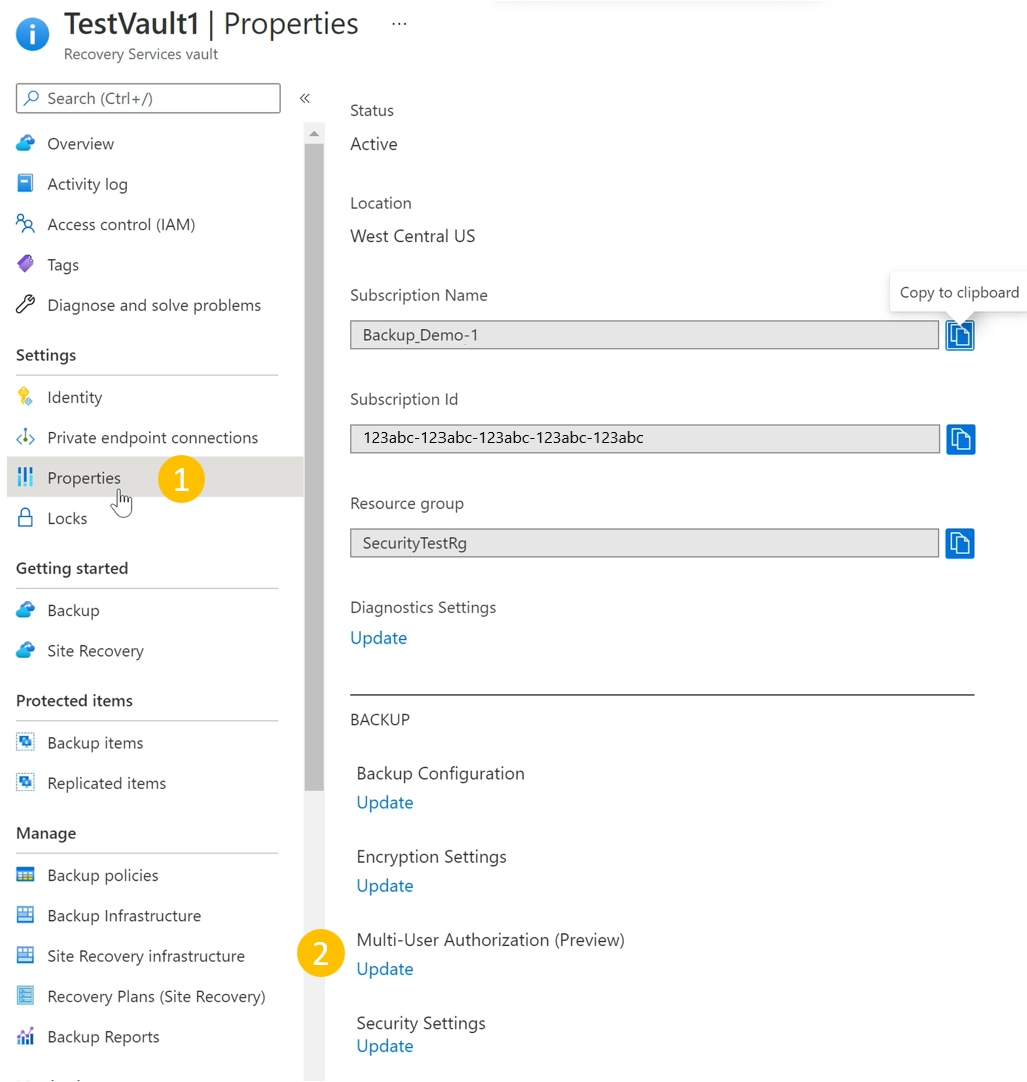
Task: Update Security Settings
Action: (384, 1047)
